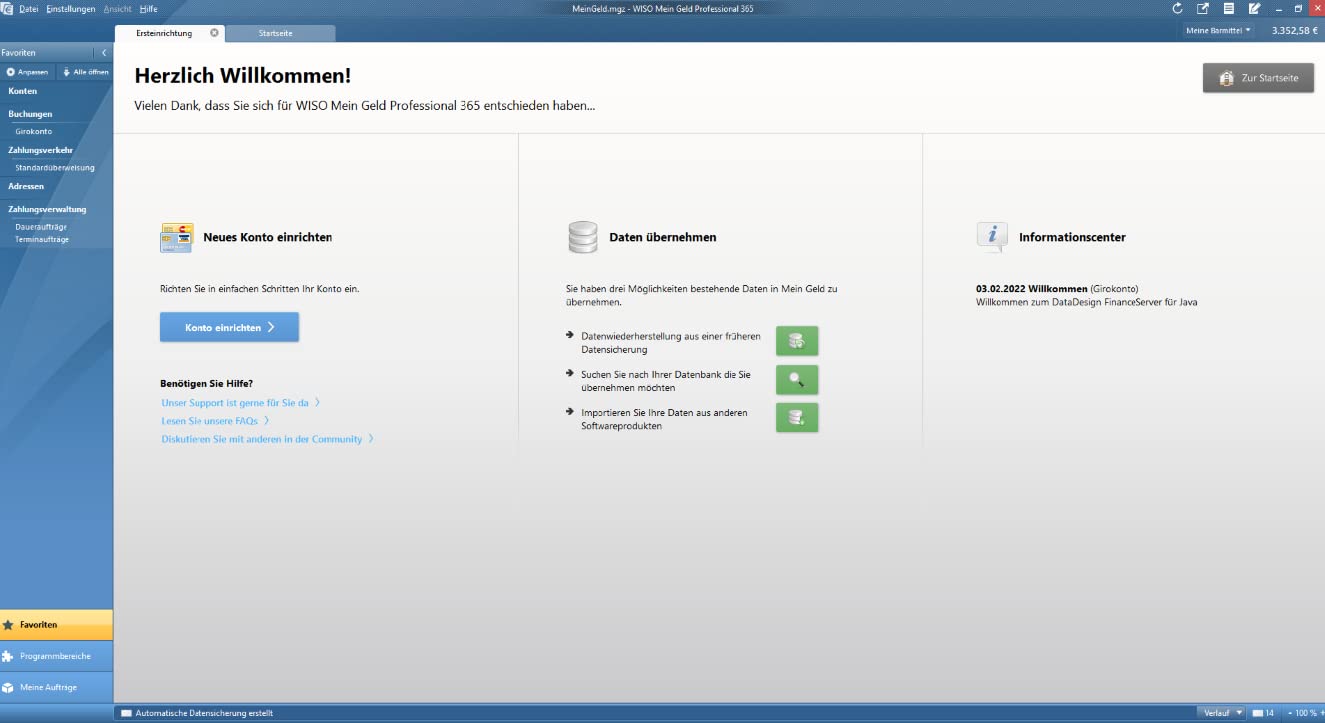Screen dimensions: 1325x723
Task: Go to Zur Startseite button
Action: coord(1258,78)
